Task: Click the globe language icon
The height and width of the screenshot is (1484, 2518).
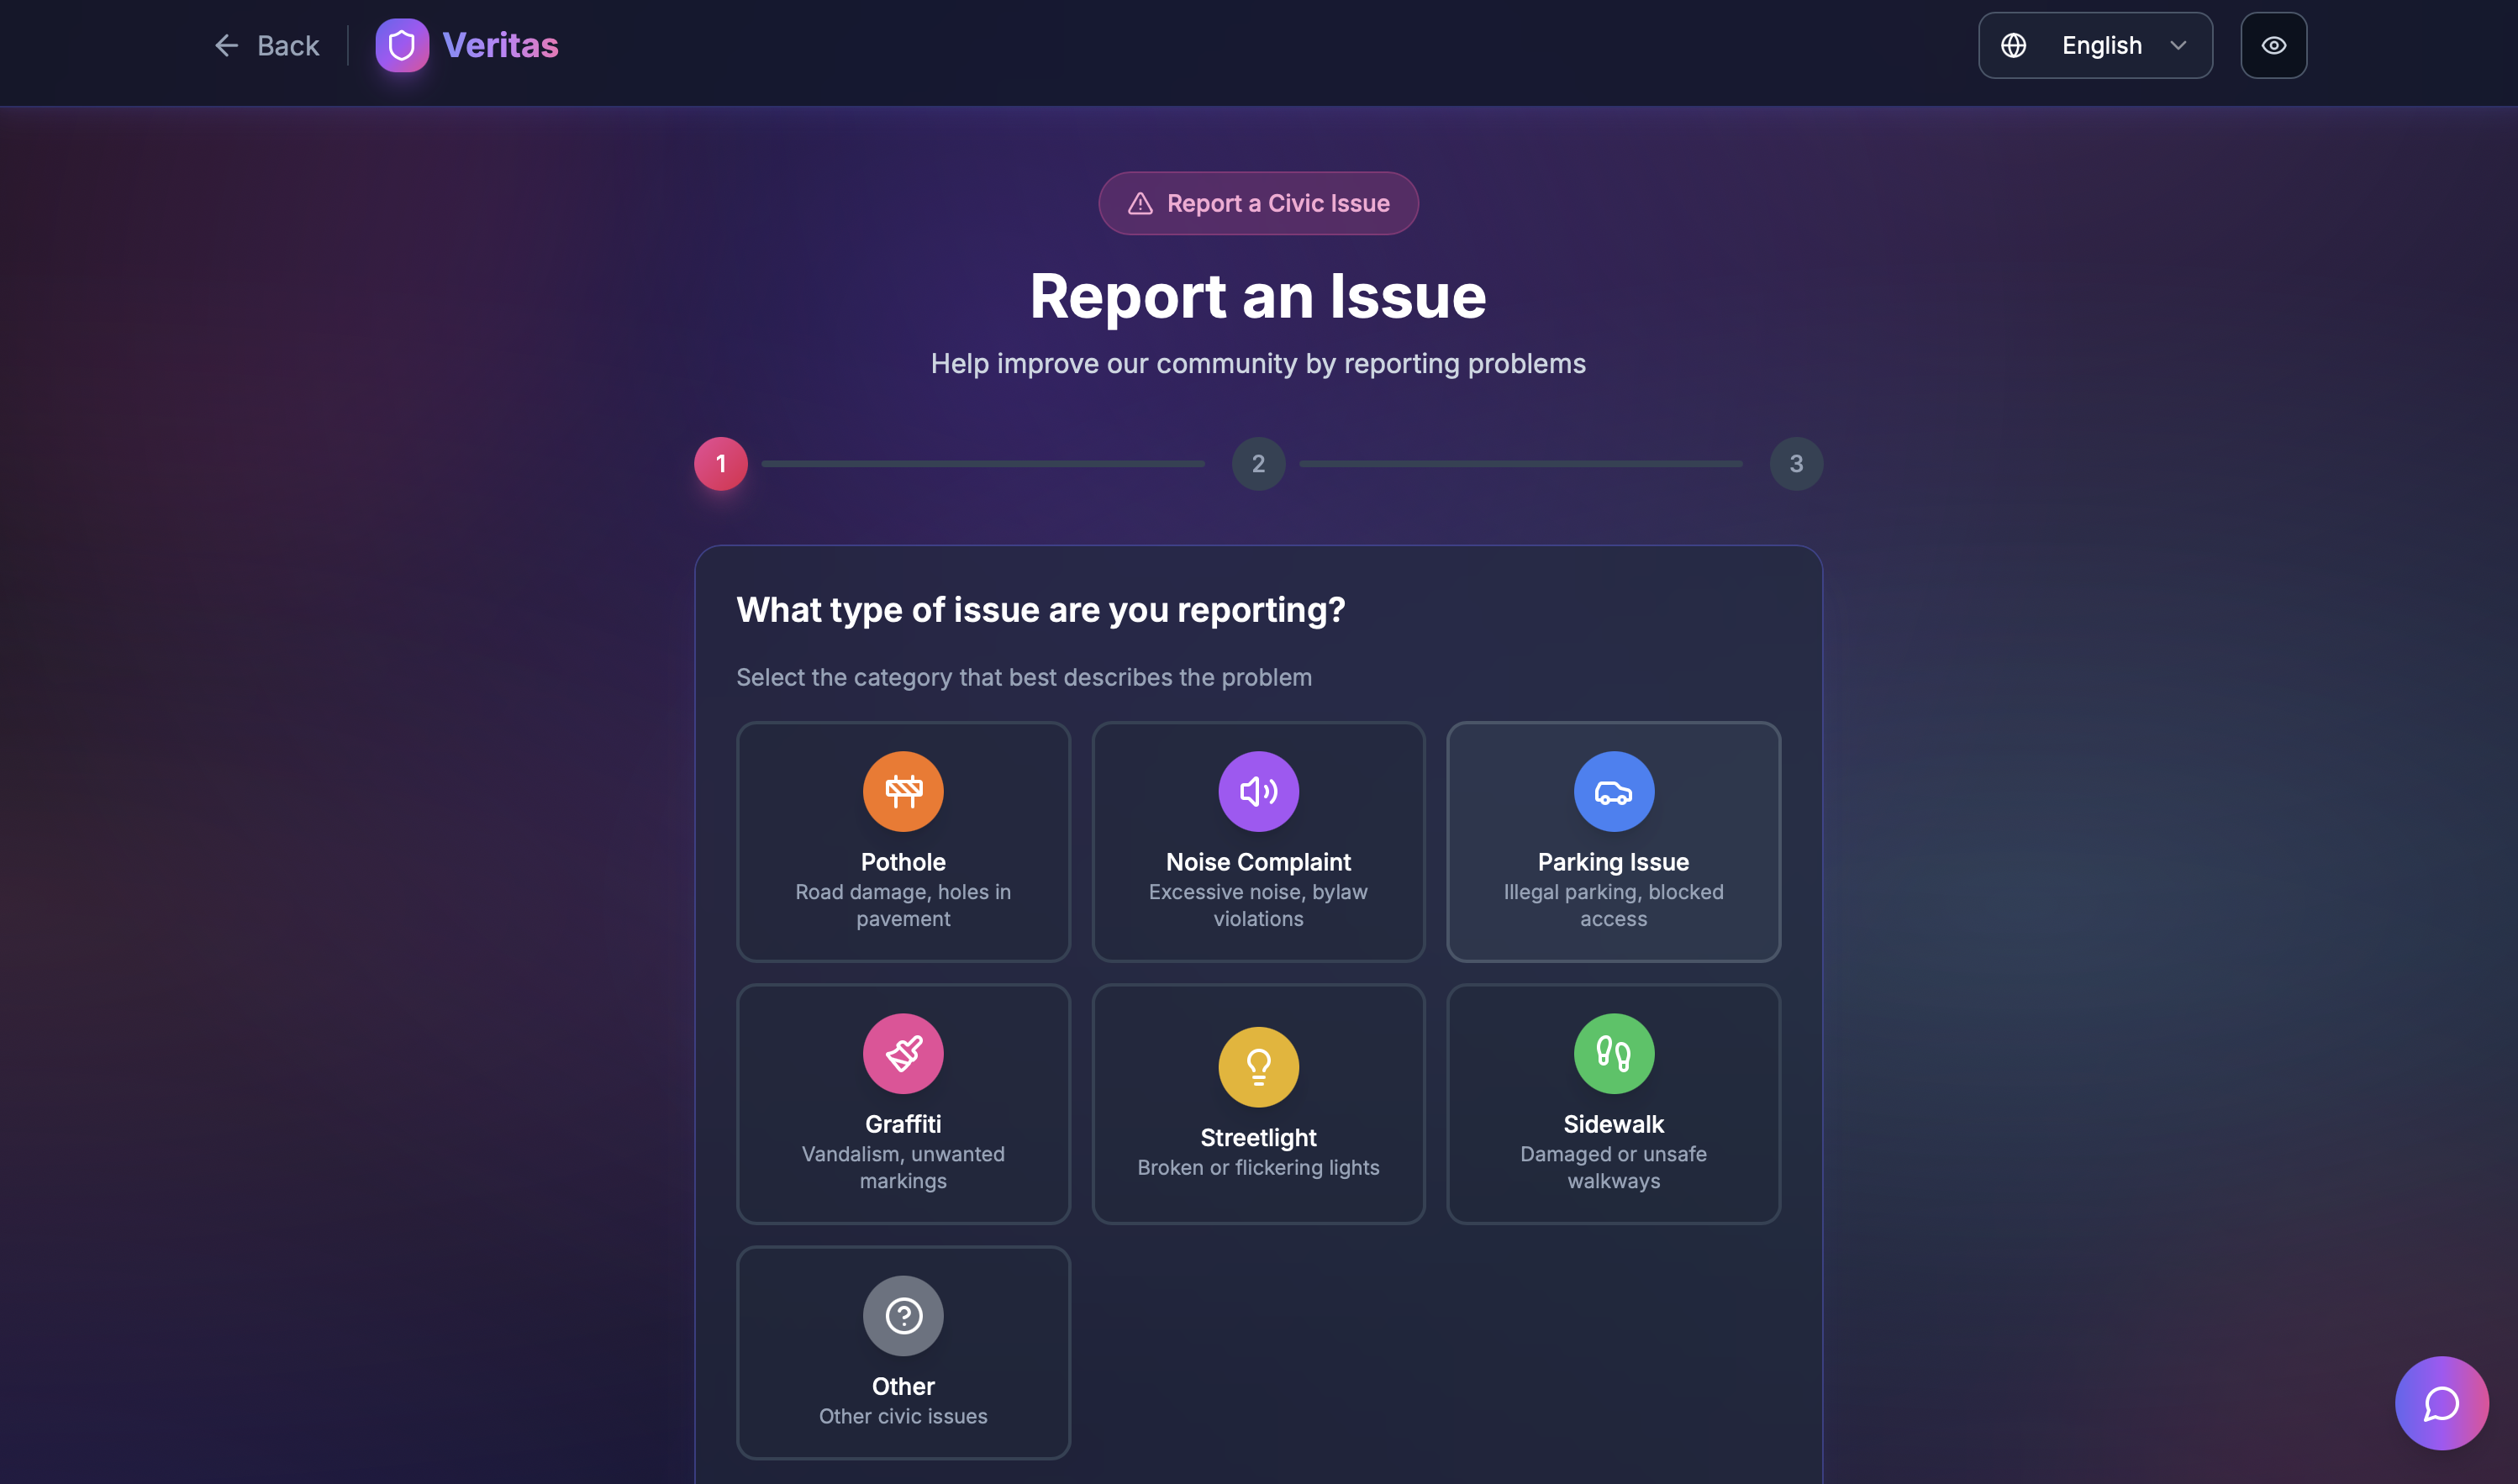Action: point(2013,45)
